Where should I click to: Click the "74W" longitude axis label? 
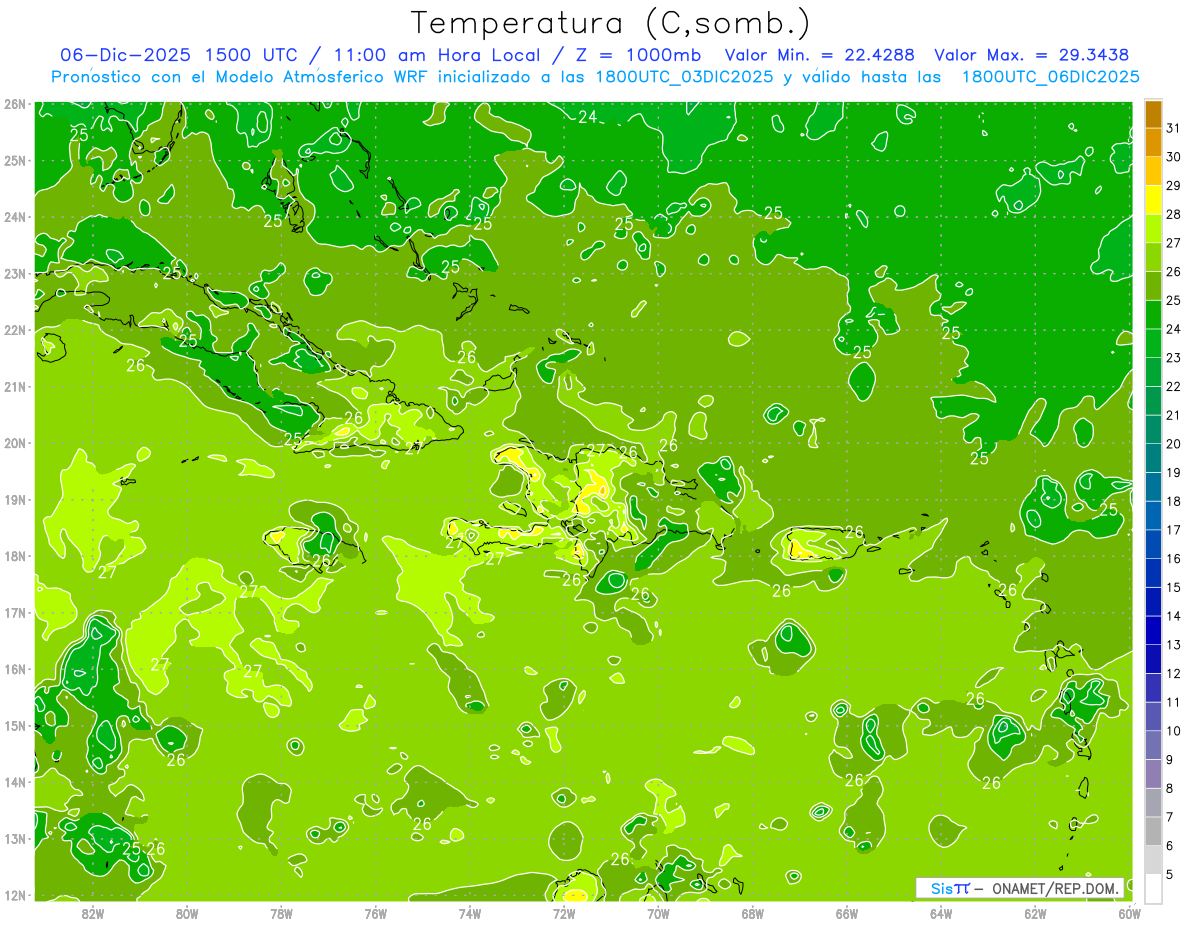click(x=470, y=914)
